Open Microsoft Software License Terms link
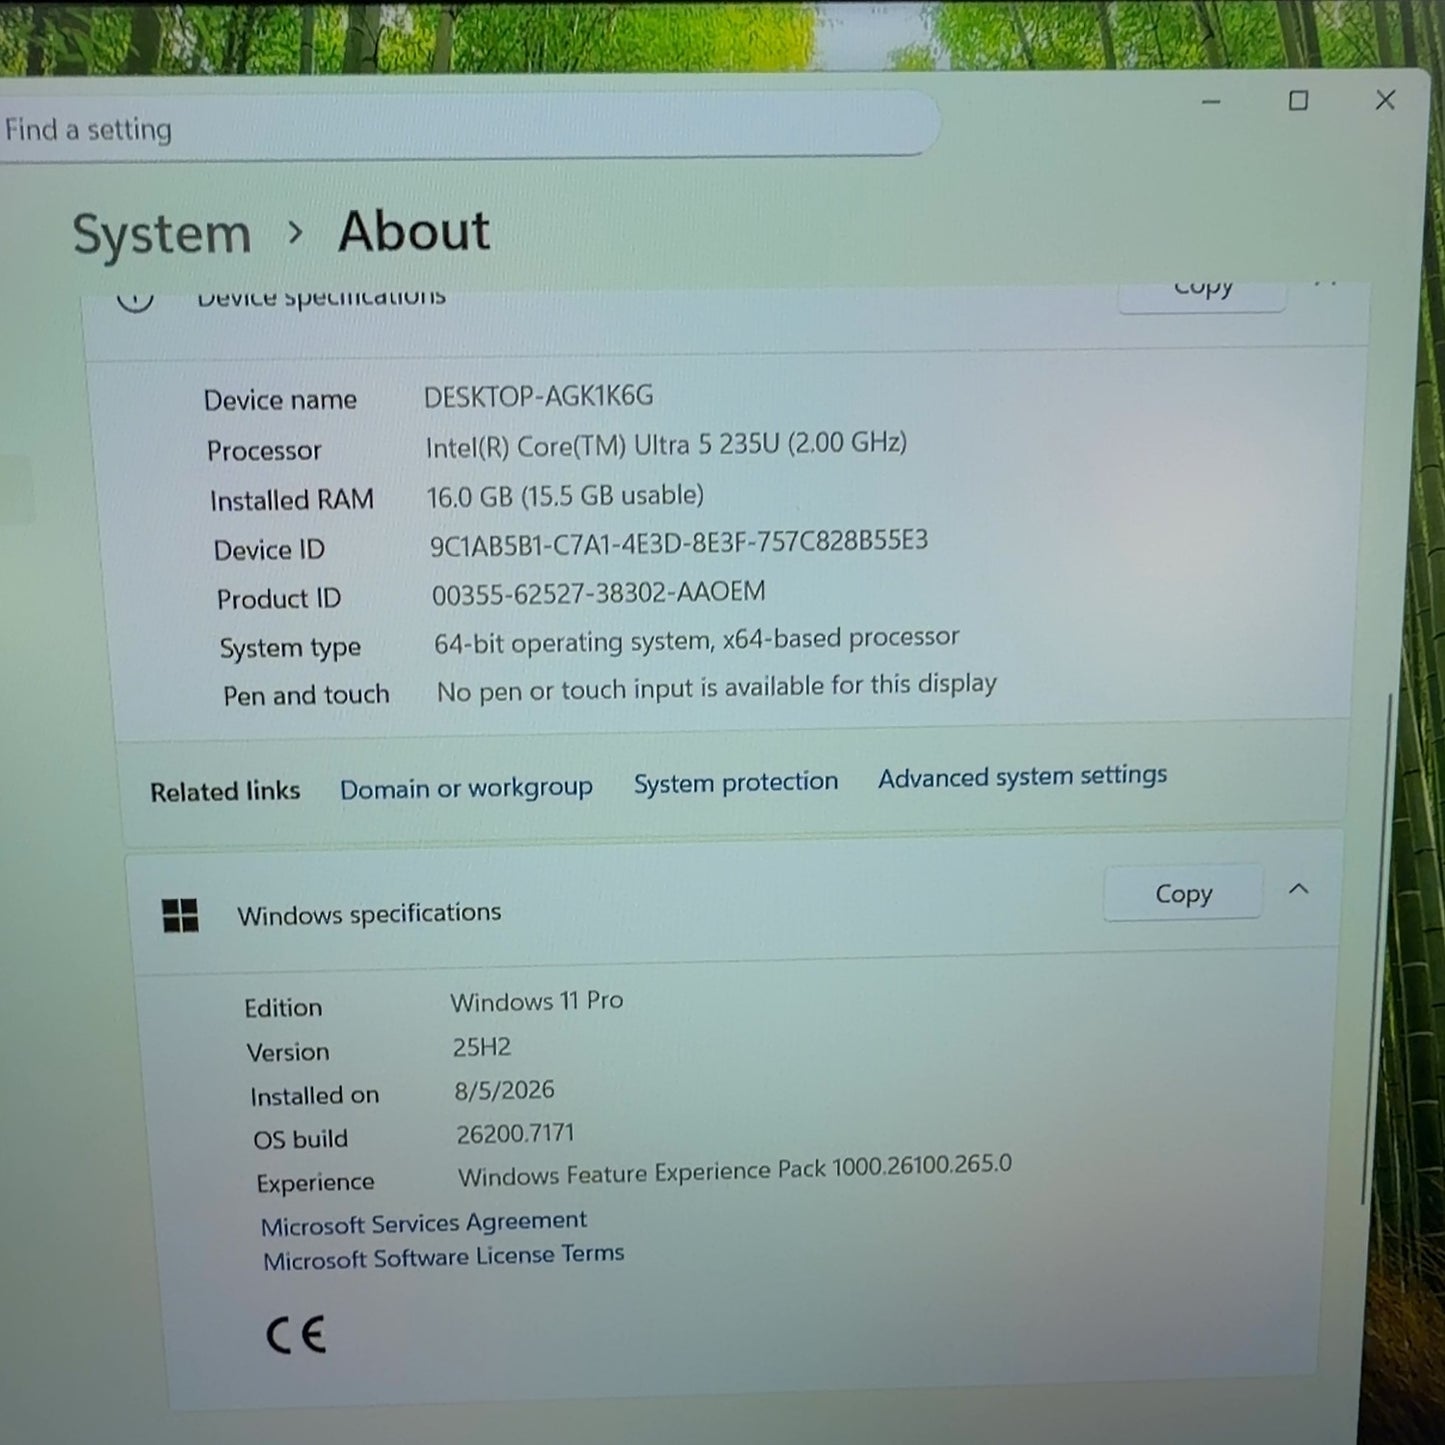The width and height of the screenshot is (1445, 1445). (444, 1256)
